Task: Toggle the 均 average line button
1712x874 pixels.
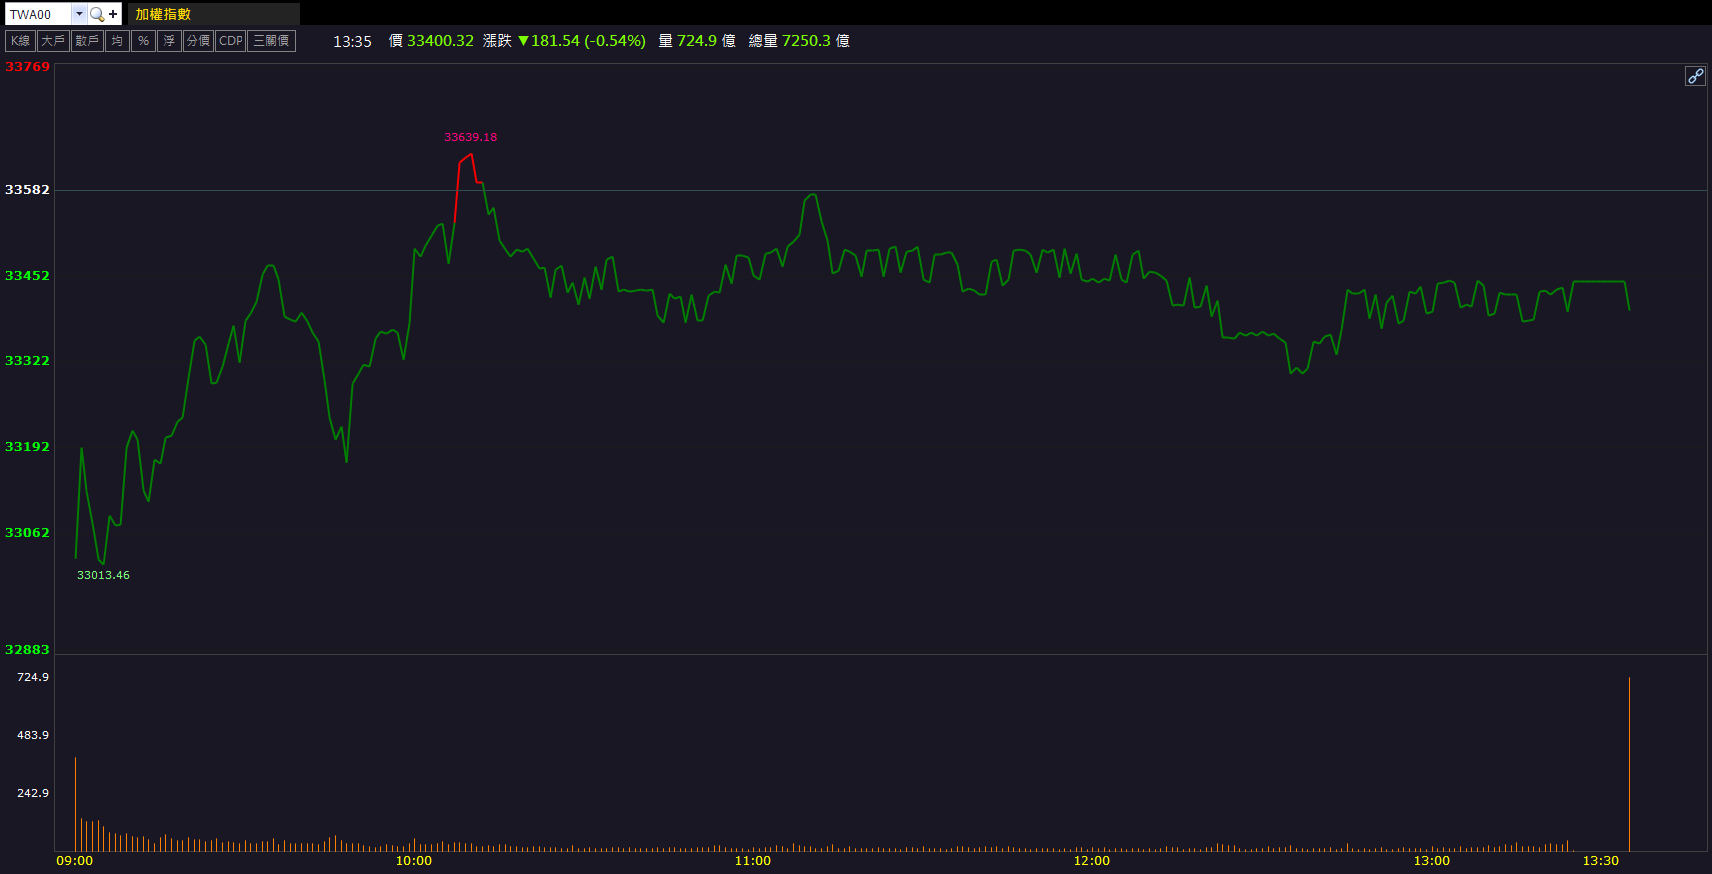Action: click(117, 41)
